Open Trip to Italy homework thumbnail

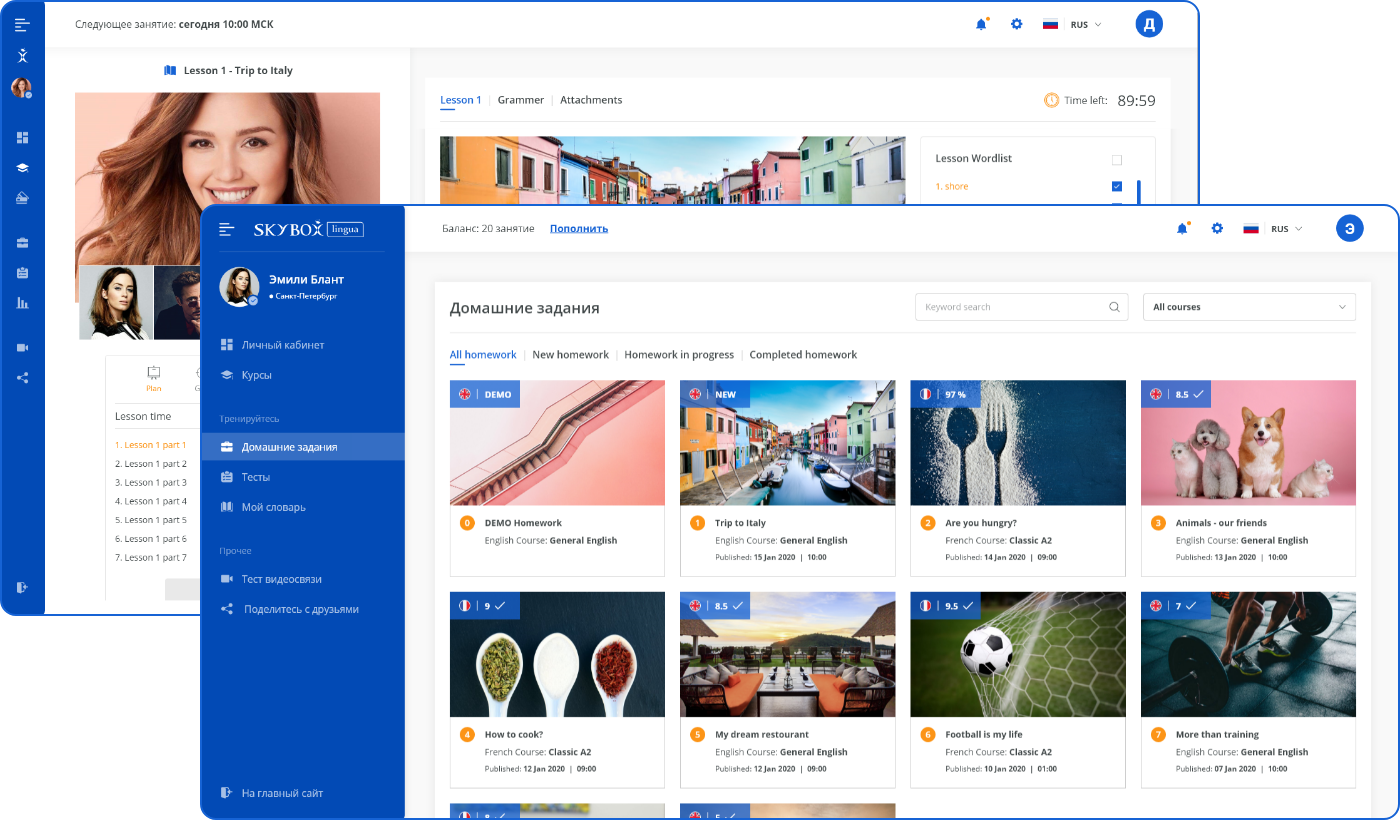tap(787, 443)
